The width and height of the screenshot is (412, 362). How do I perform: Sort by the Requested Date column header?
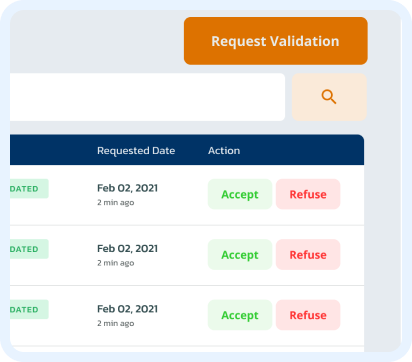pyautogui.click(x=136, y=151)
